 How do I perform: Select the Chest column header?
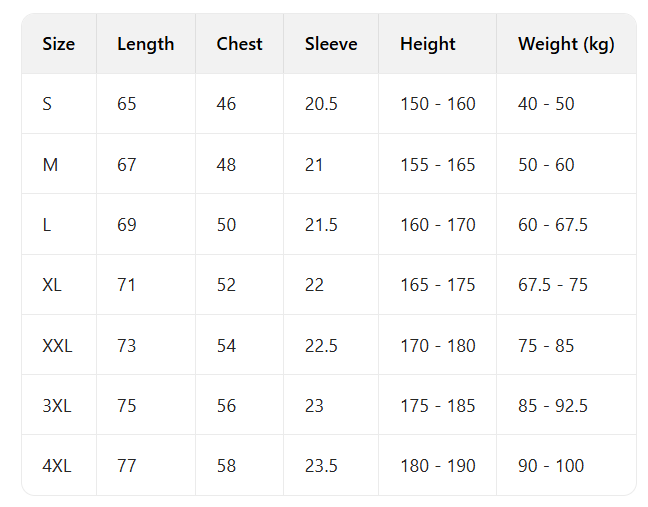[x=239, y=44]
